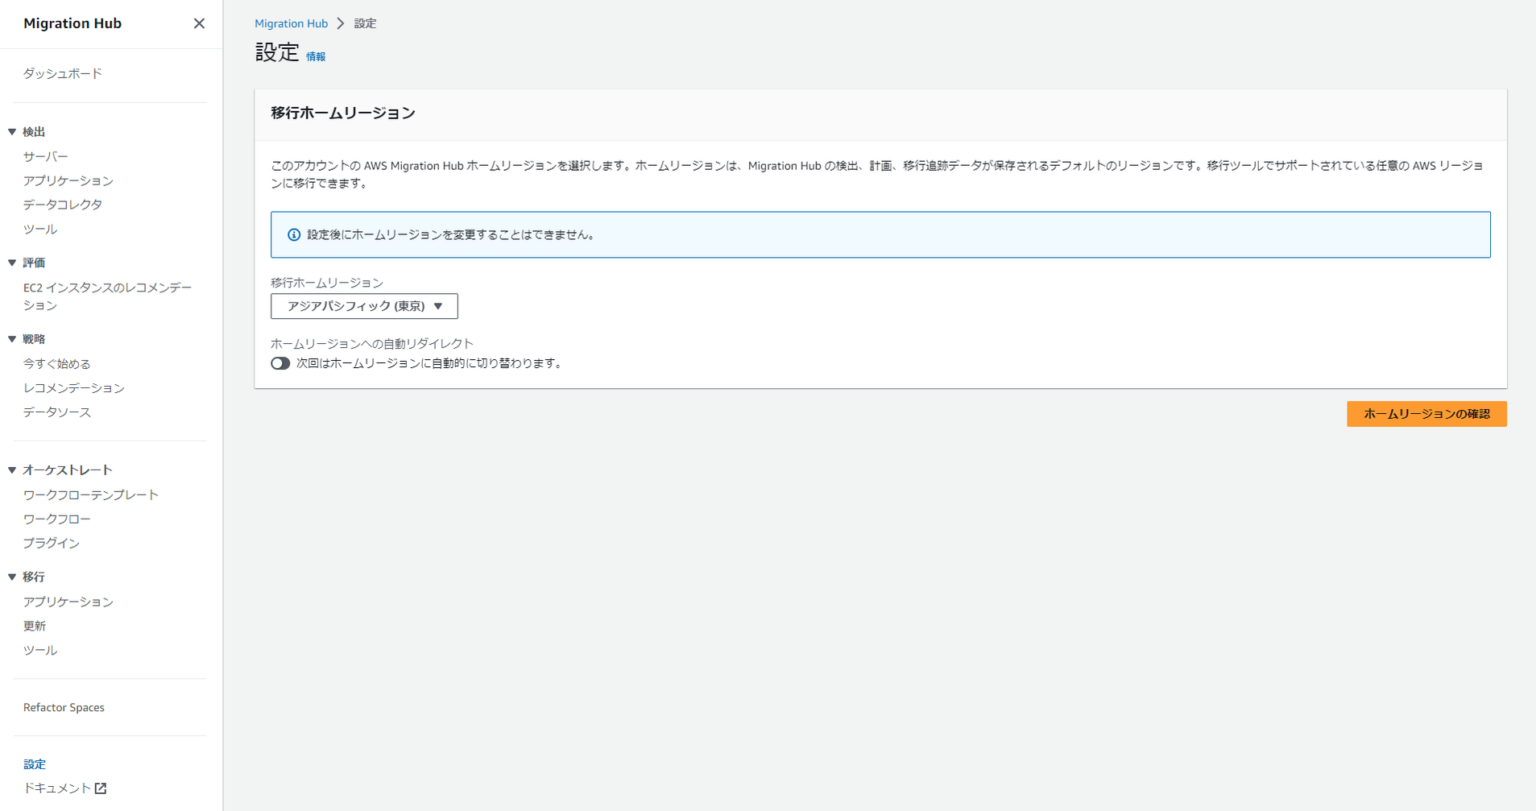
Task: Open データコレクタ in the sidebar
Action: tap(62, 204)
